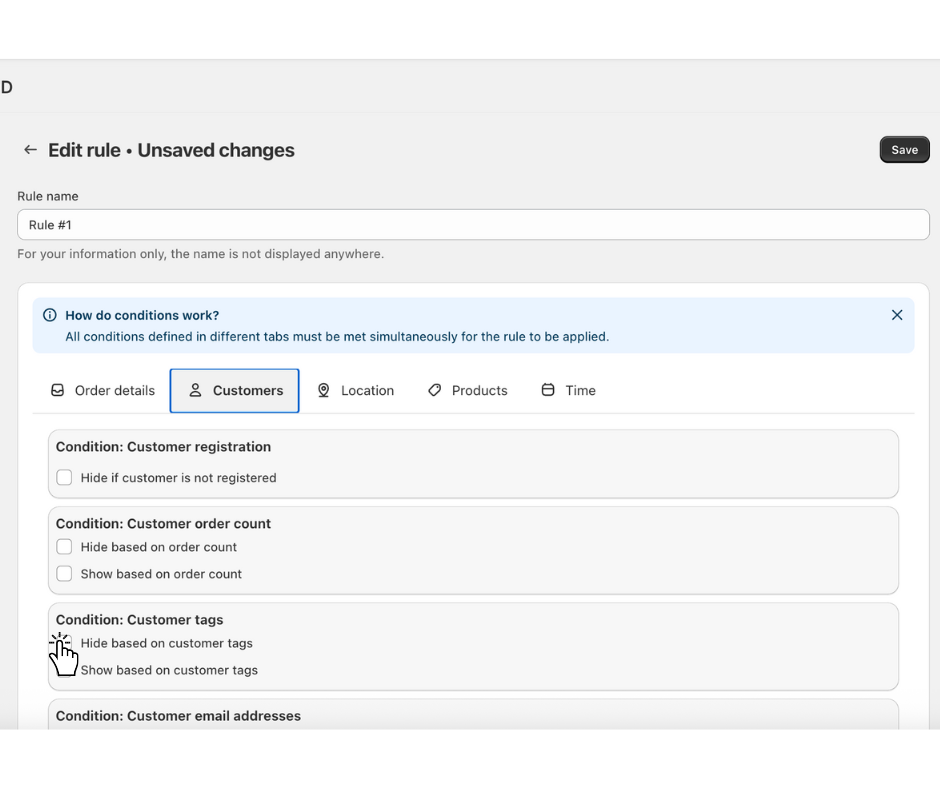Click the map pin icon on Location tab
This screenshot has width=940, height=788.
click(x=324, y=390)
